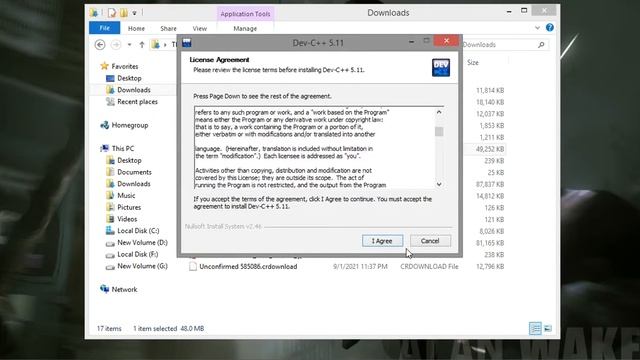
Task: Click the 9/1/2021 11:37 PM date cell
Action: (x=360, y=267)
